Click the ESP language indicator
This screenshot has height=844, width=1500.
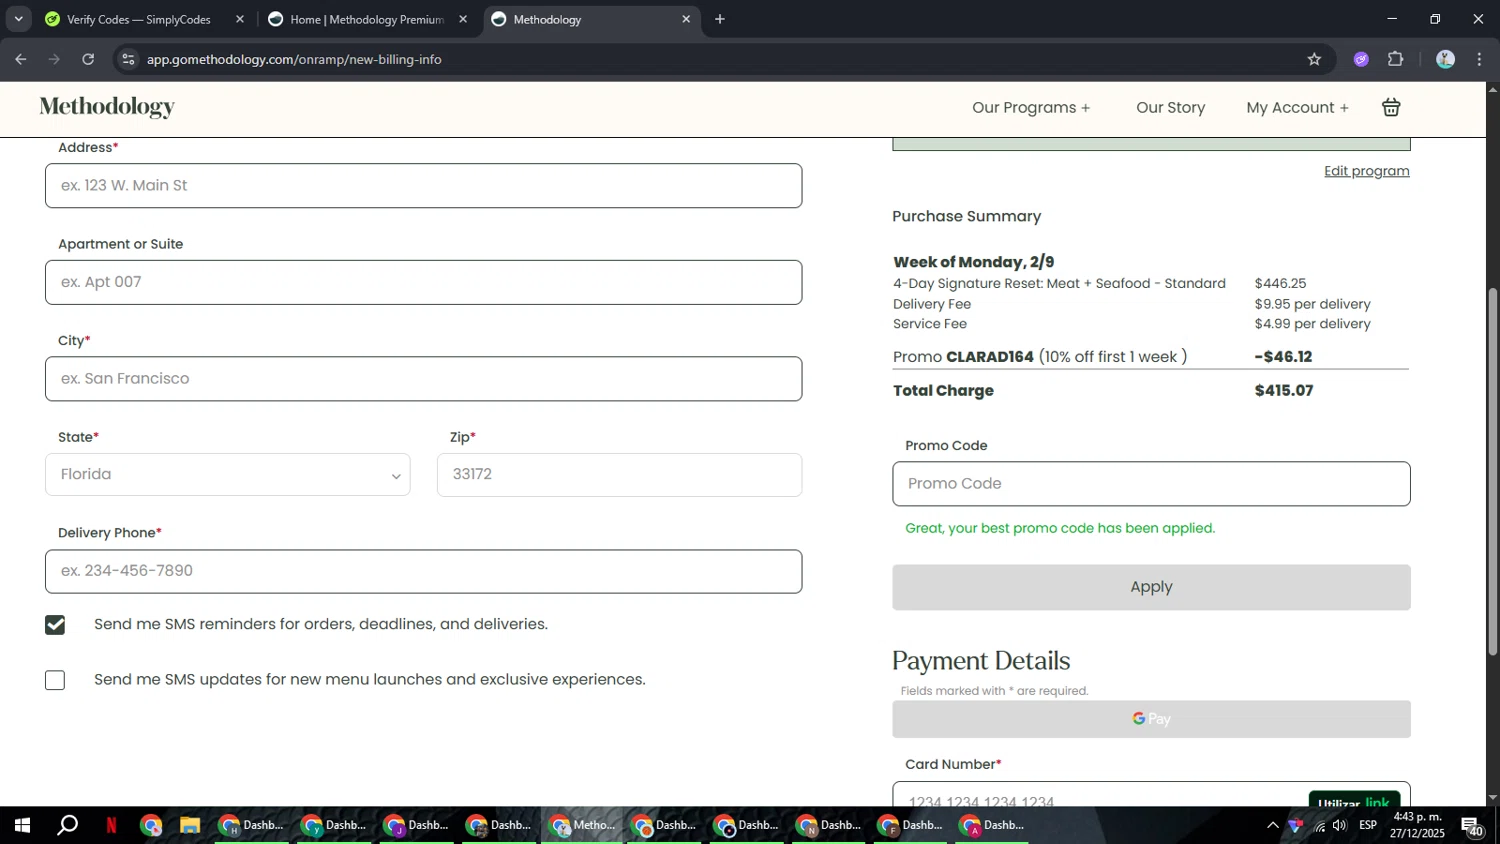(x=1368, y=825)
